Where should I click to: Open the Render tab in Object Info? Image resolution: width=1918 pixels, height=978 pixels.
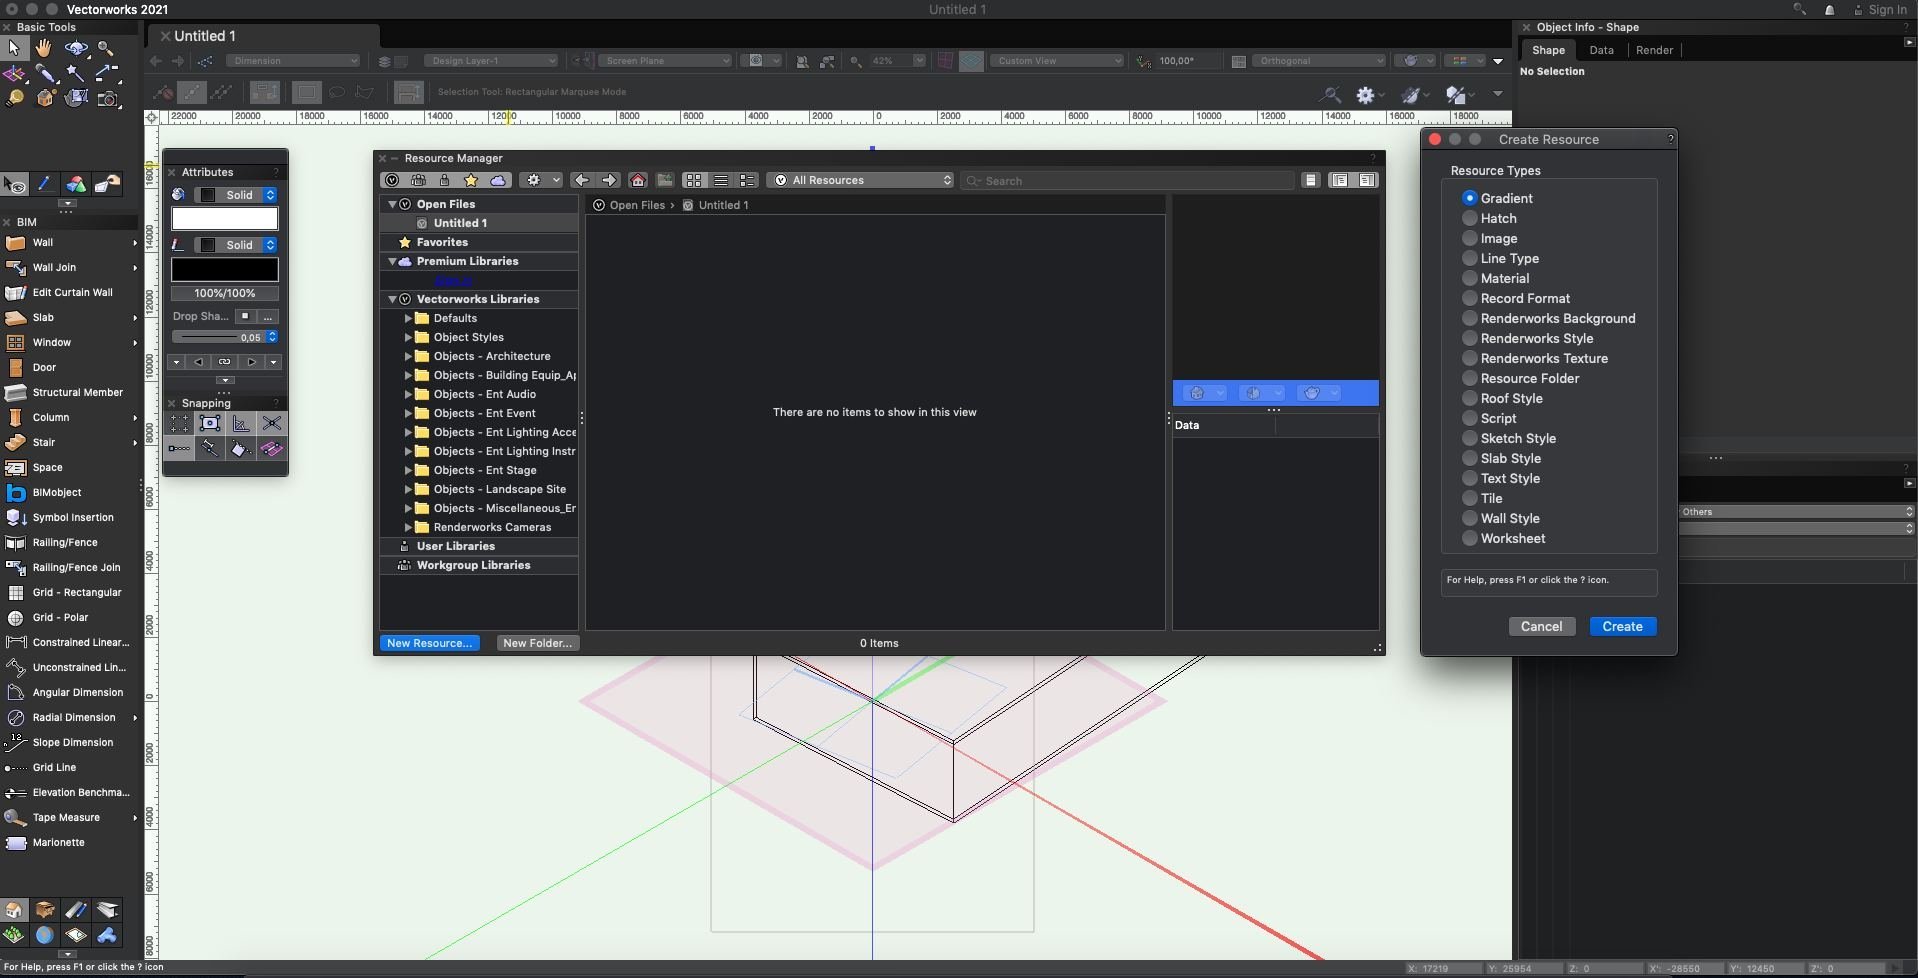[1654, 50]
